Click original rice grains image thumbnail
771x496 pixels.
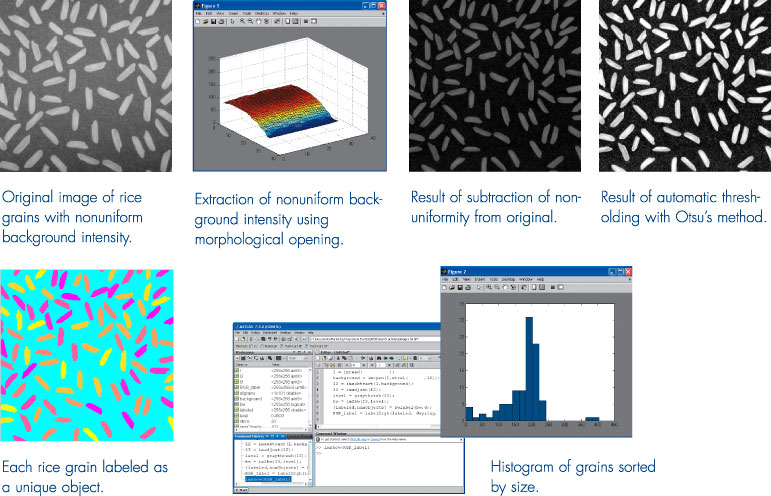86,86
